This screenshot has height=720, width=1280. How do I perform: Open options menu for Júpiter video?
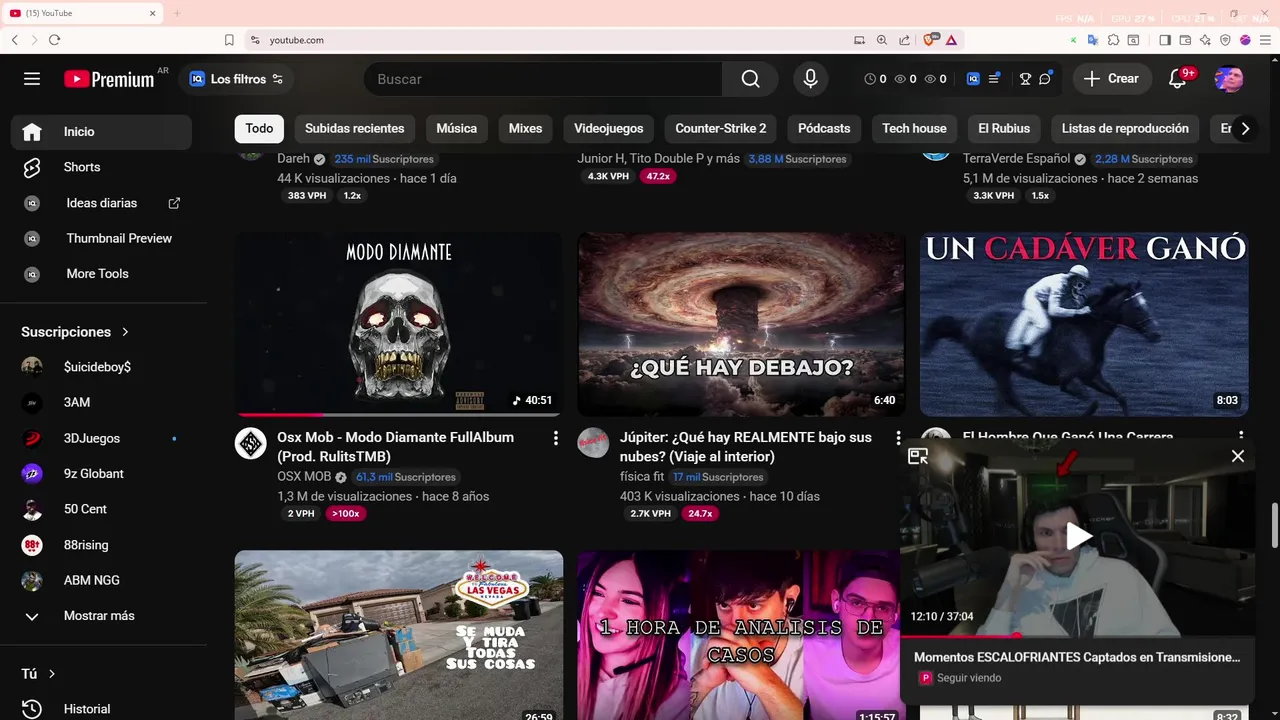[898, 438]
